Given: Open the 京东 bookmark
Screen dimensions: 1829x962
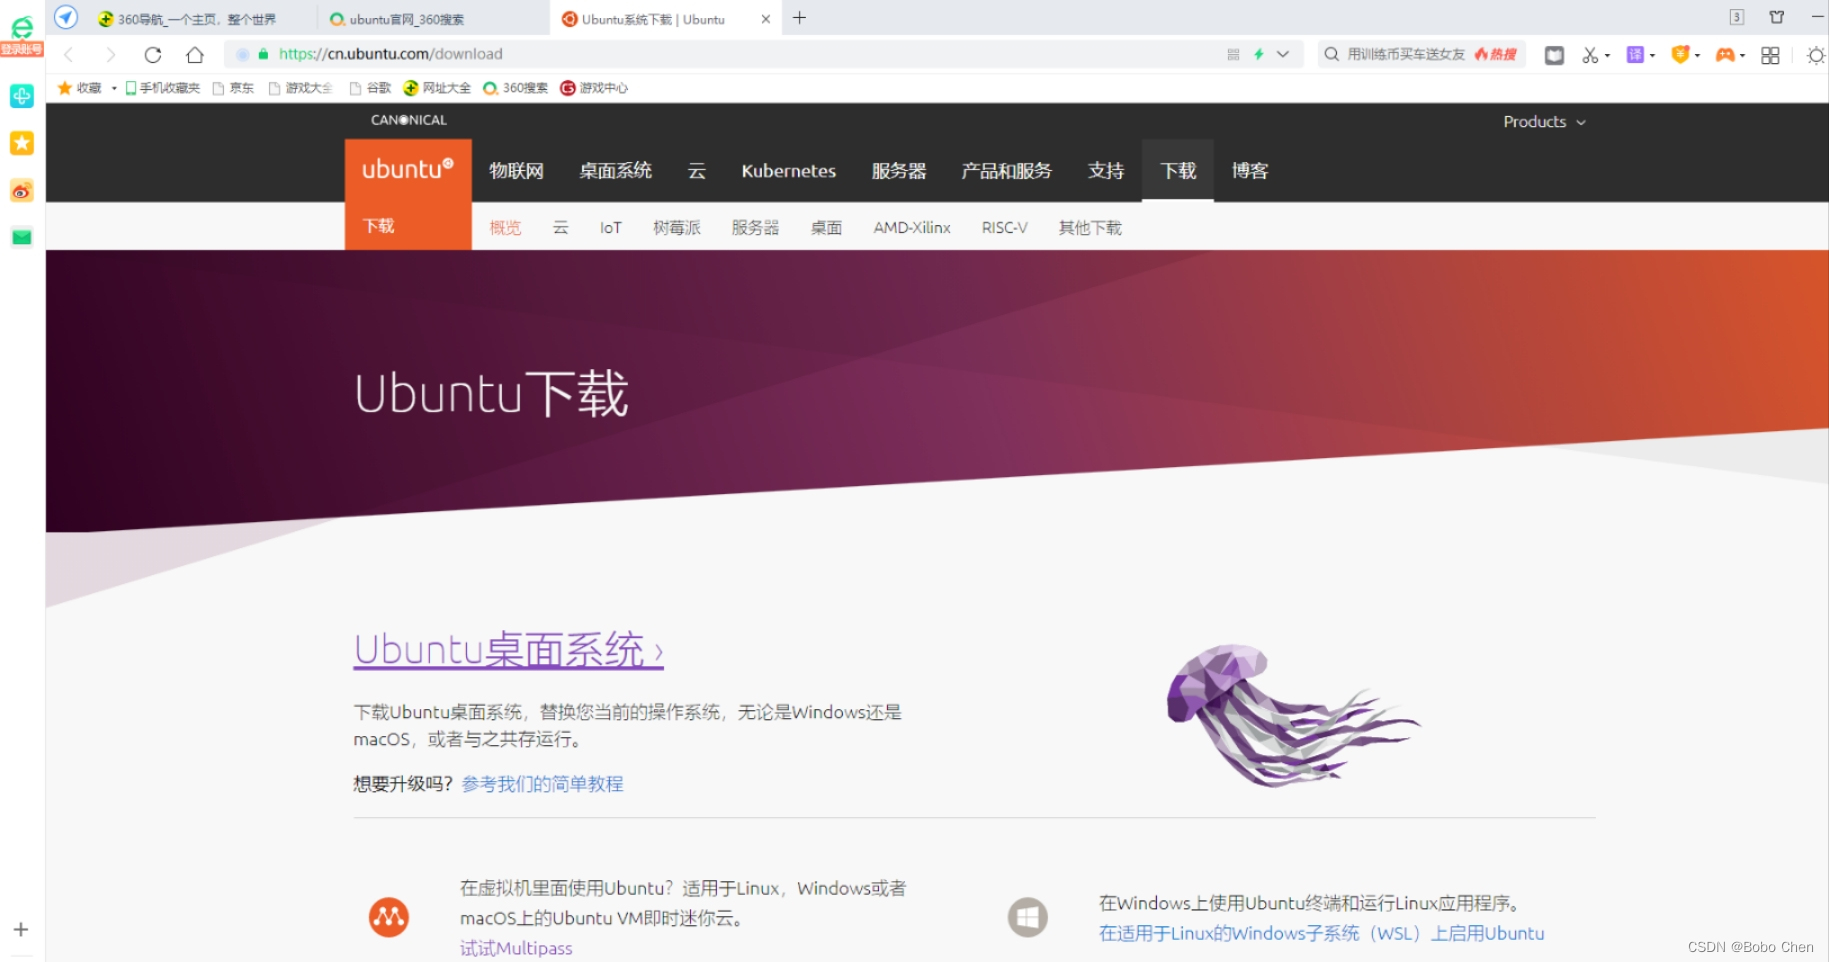Looking at the screenshot, I should [x=234, y=88].
